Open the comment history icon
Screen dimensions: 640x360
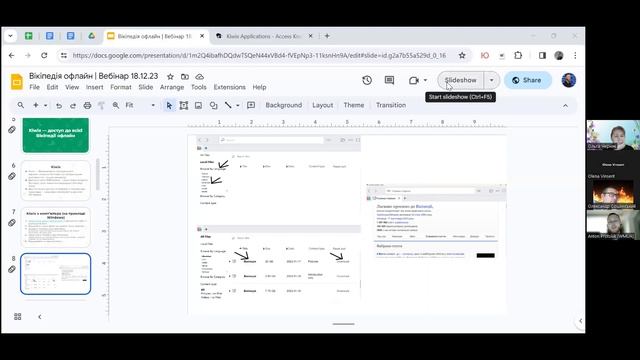pos(389,80)
